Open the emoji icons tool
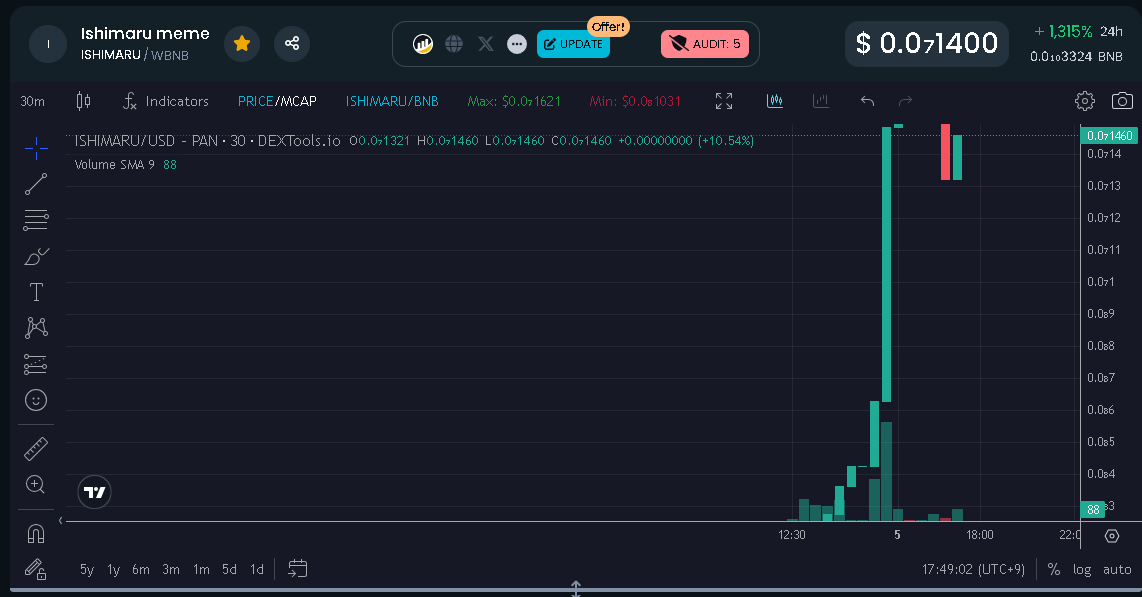Screen dimensions: 1142x597 coord(36,400)
